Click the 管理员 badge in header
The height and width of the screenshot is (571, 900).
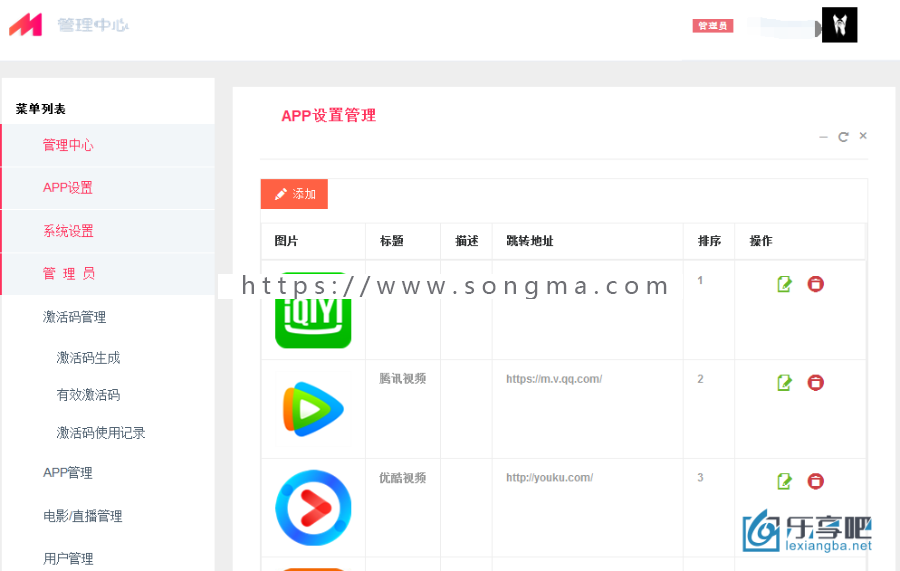(712, 26)
